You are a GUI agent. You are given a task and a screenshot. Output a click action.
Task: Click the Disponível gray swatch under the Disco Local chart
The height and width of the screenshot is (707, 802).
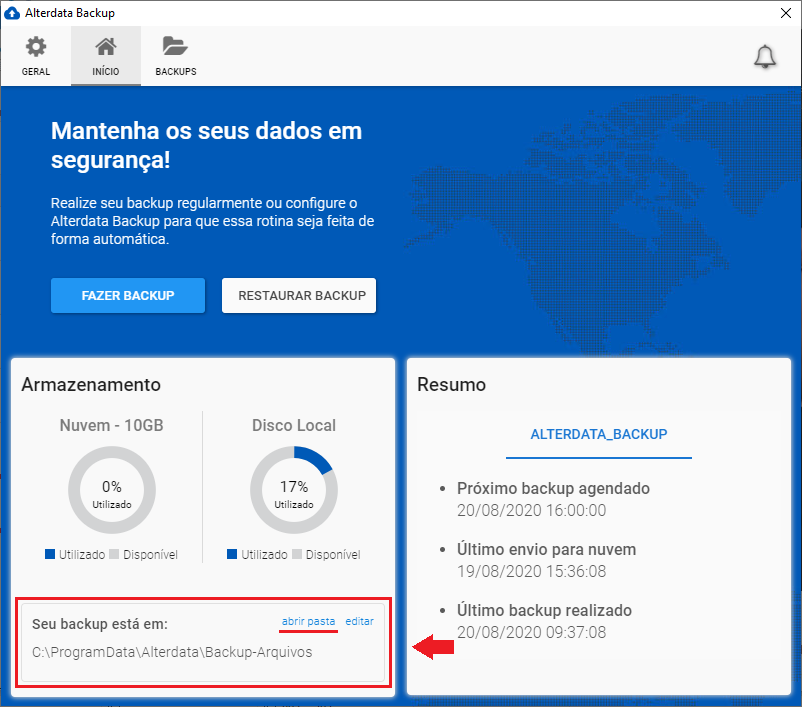pos(297,554)
